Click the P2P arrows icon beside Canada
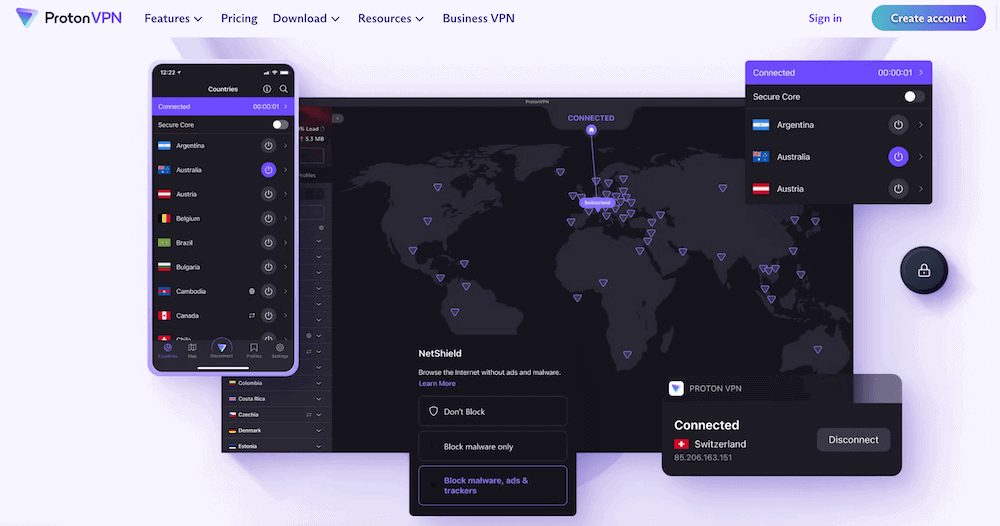The image size is (1000, 526). [252, 316]
